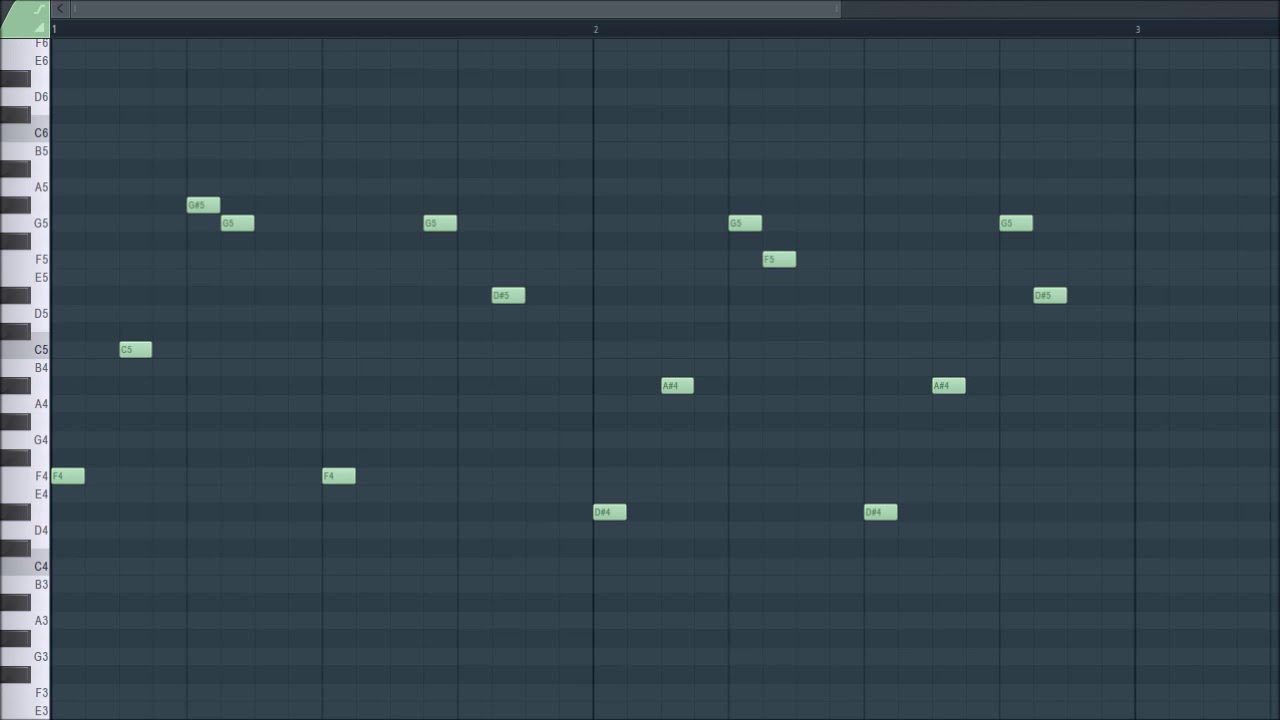Select the C5 note in bar 1
The height and width of the screenshot is (720, 1280).
[135, 349]
